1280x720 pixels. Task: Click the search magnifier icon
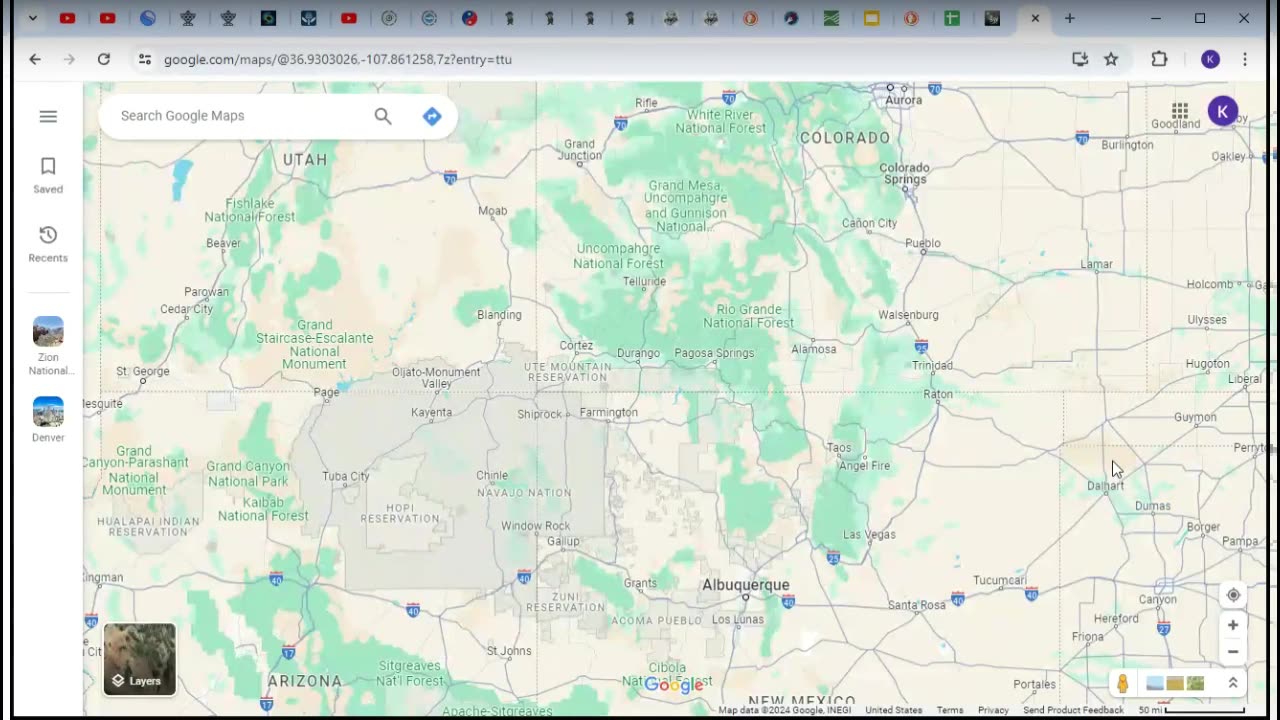click(383, 116)
